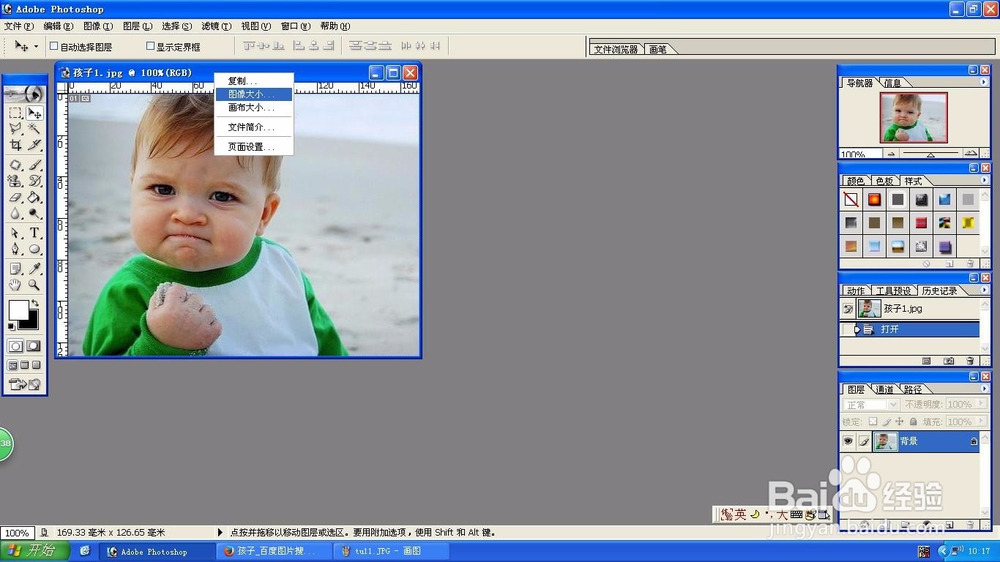
Task: Switch to Channels (通道) tab
Action: click(884, 389)
